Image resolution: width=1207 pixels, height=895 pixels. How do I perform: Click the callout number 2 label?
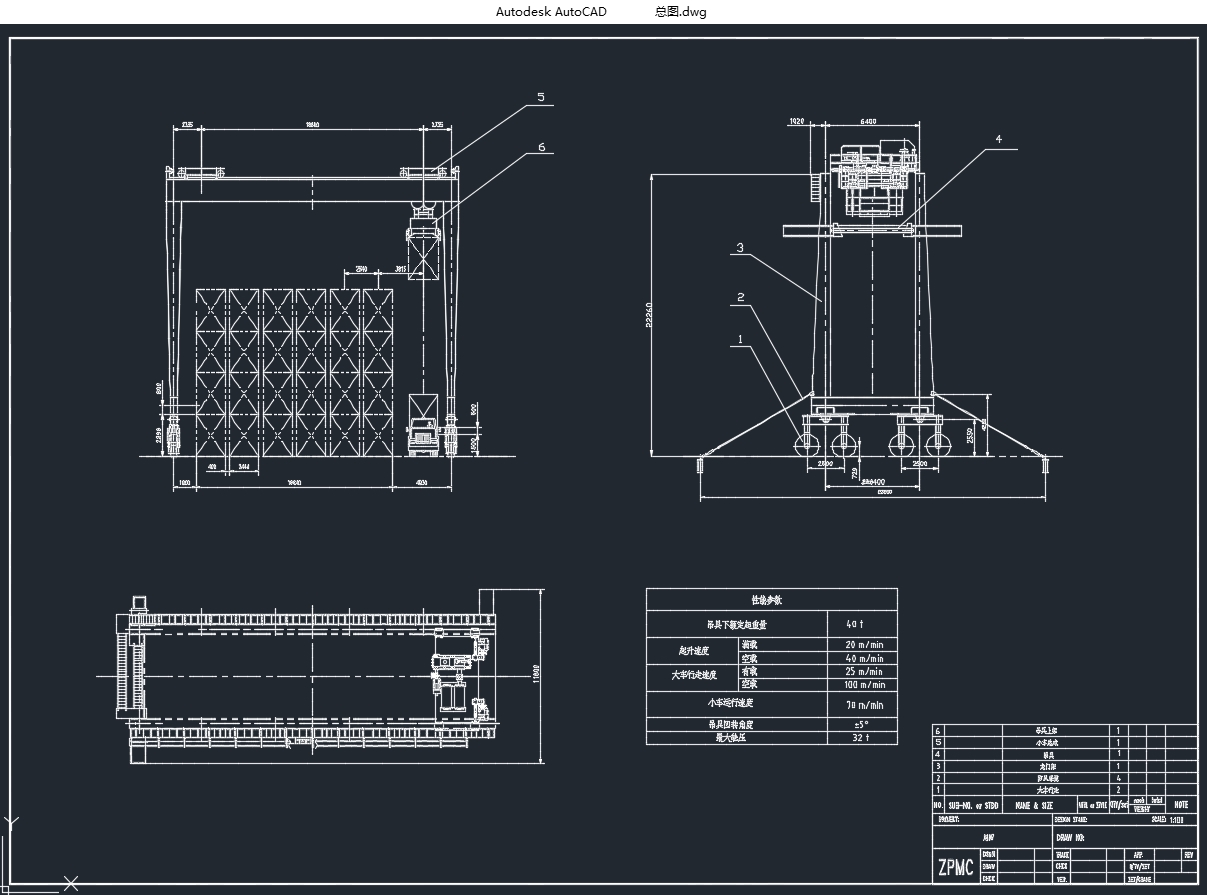[x=741, y=297]
